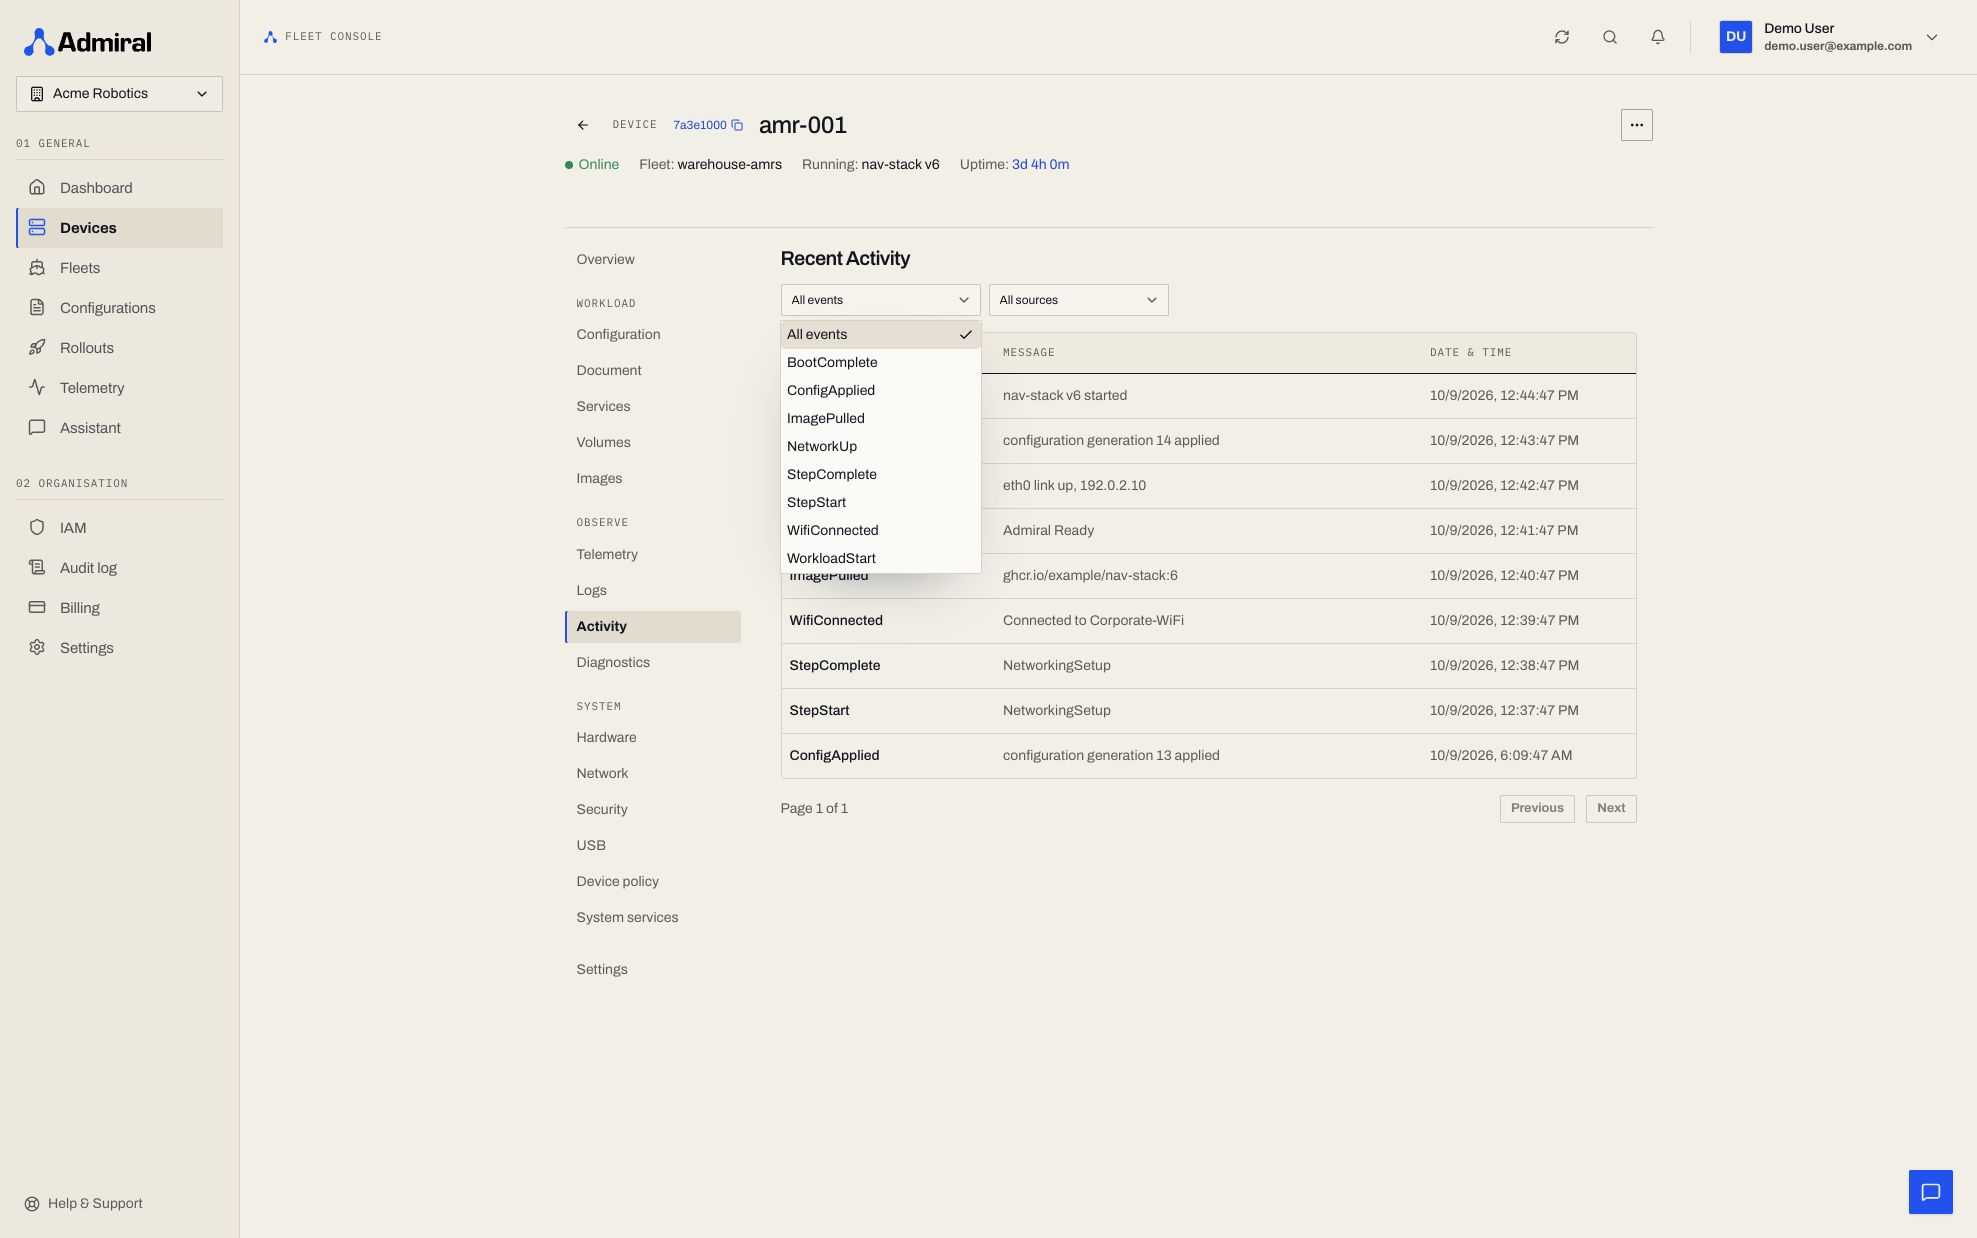Screen dimensions: 1977x1238
Task: Open the Logs section
Action: click(x=652, y=591)
